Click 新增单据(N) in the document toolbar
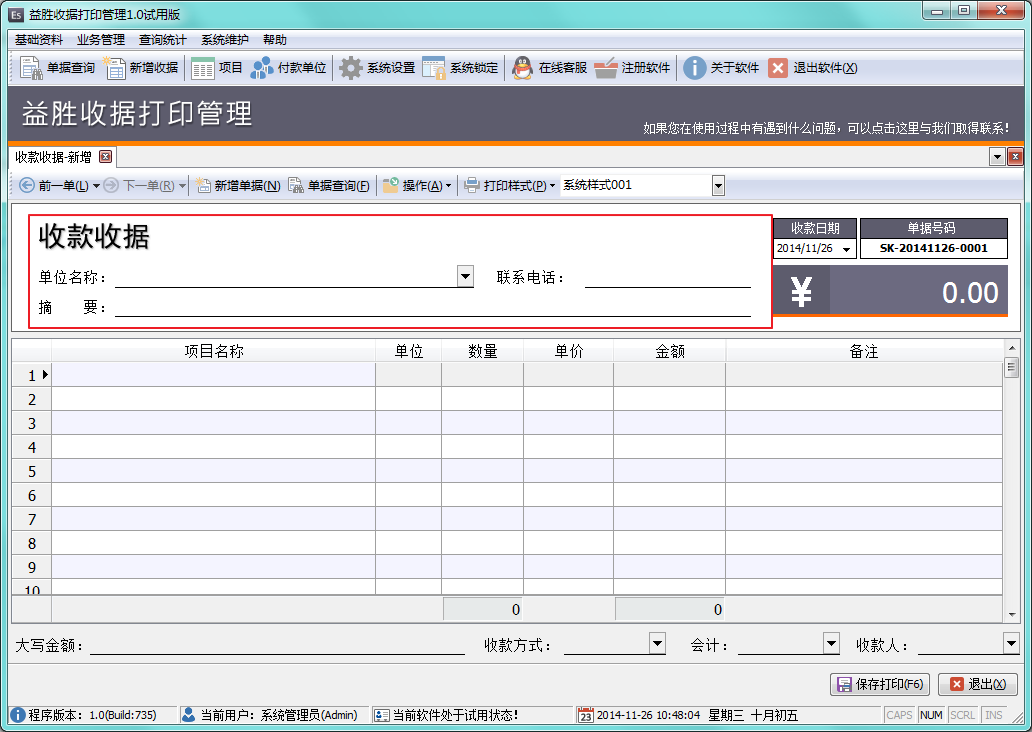Screen dimensions: 1032x732 [238, 186]
